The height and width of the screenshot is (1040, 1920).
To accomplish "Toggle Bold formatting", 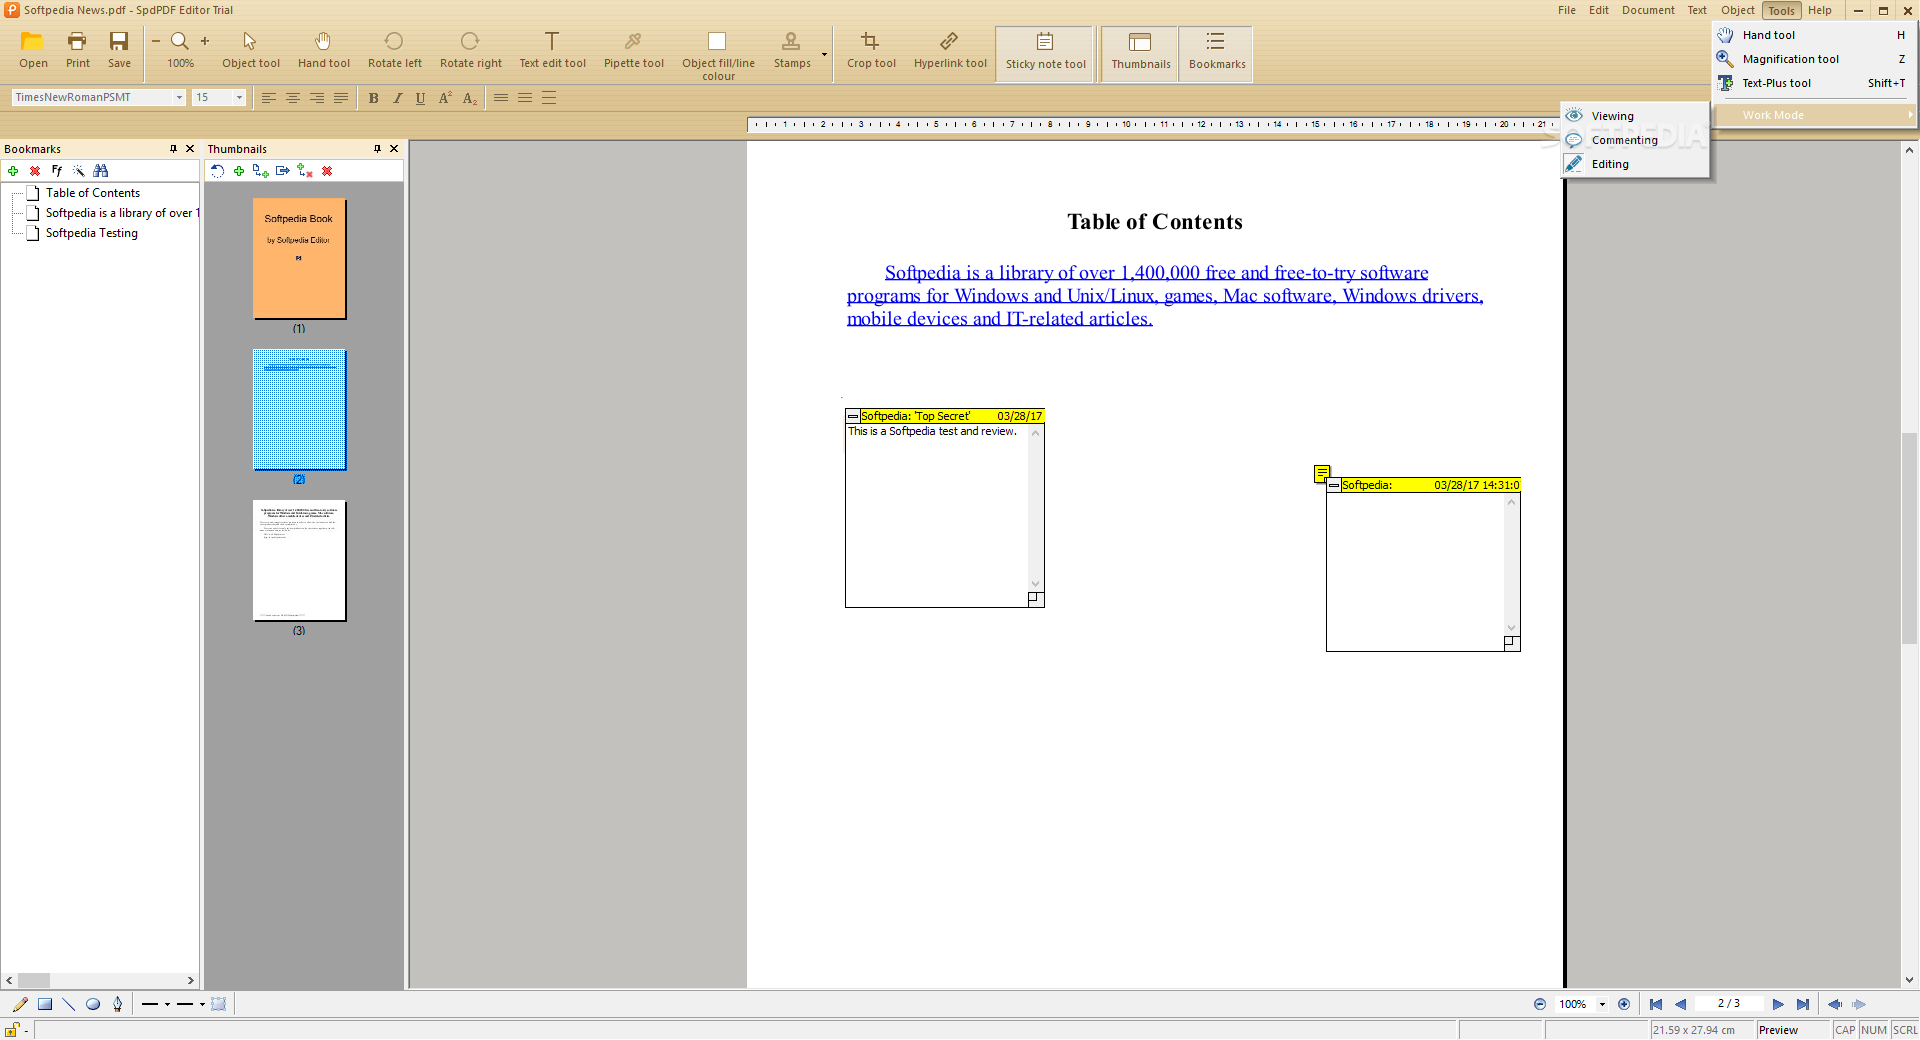I will coord(373,98).
